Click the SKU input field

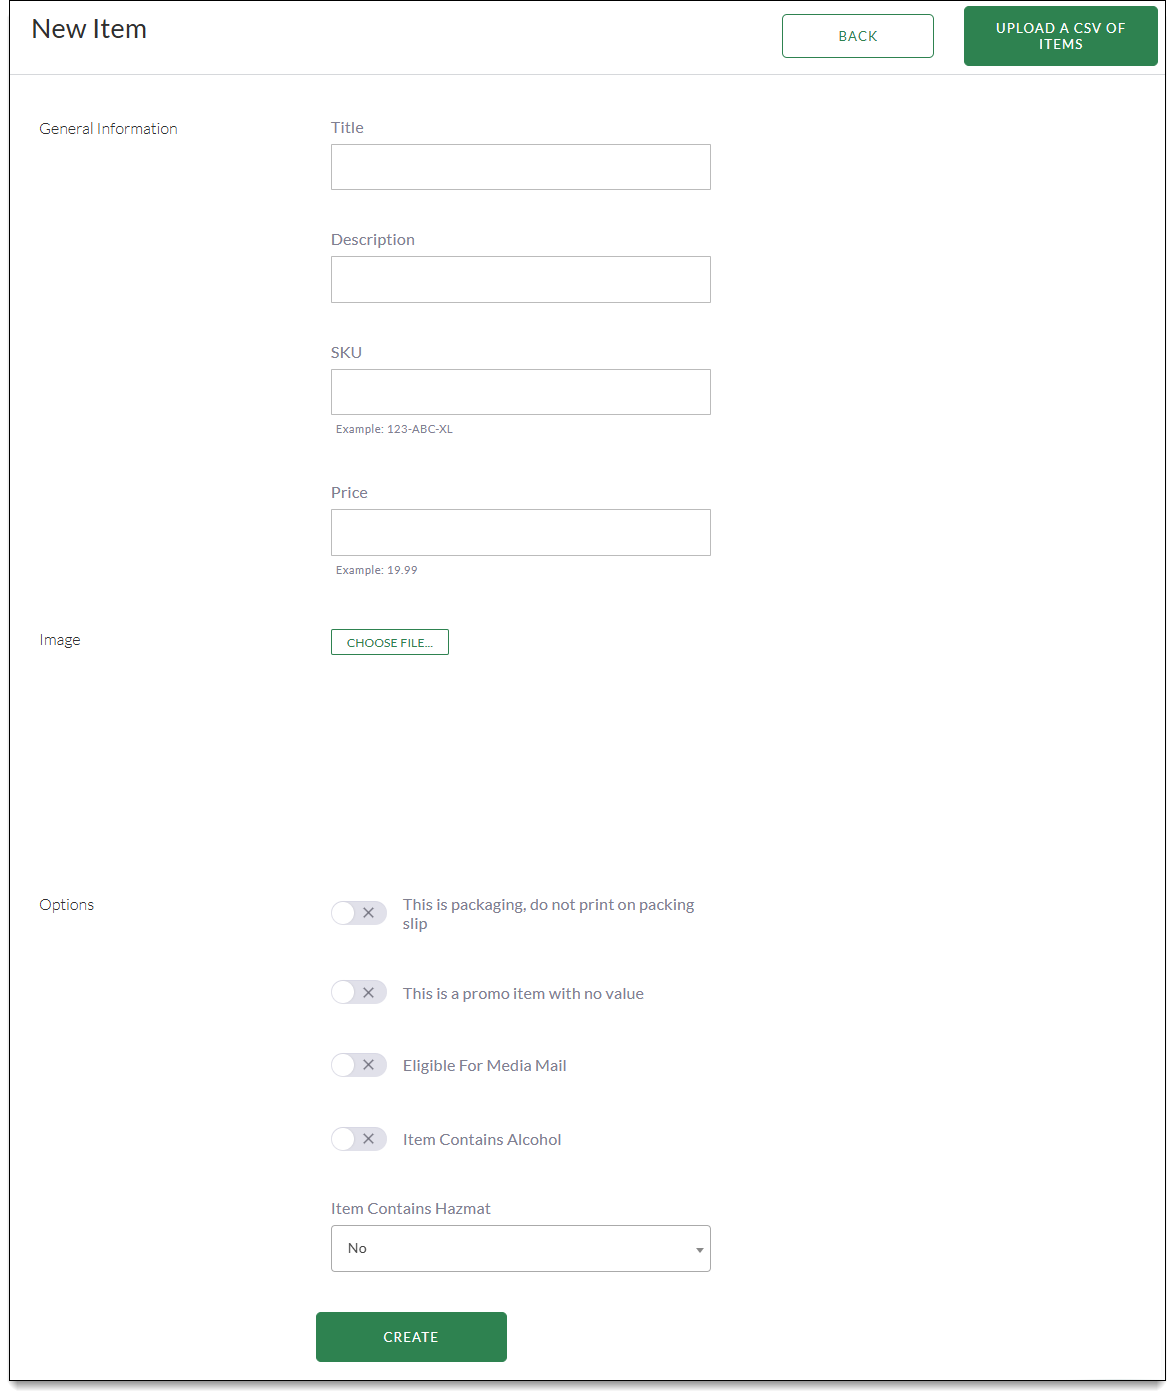tap(520, 392)
